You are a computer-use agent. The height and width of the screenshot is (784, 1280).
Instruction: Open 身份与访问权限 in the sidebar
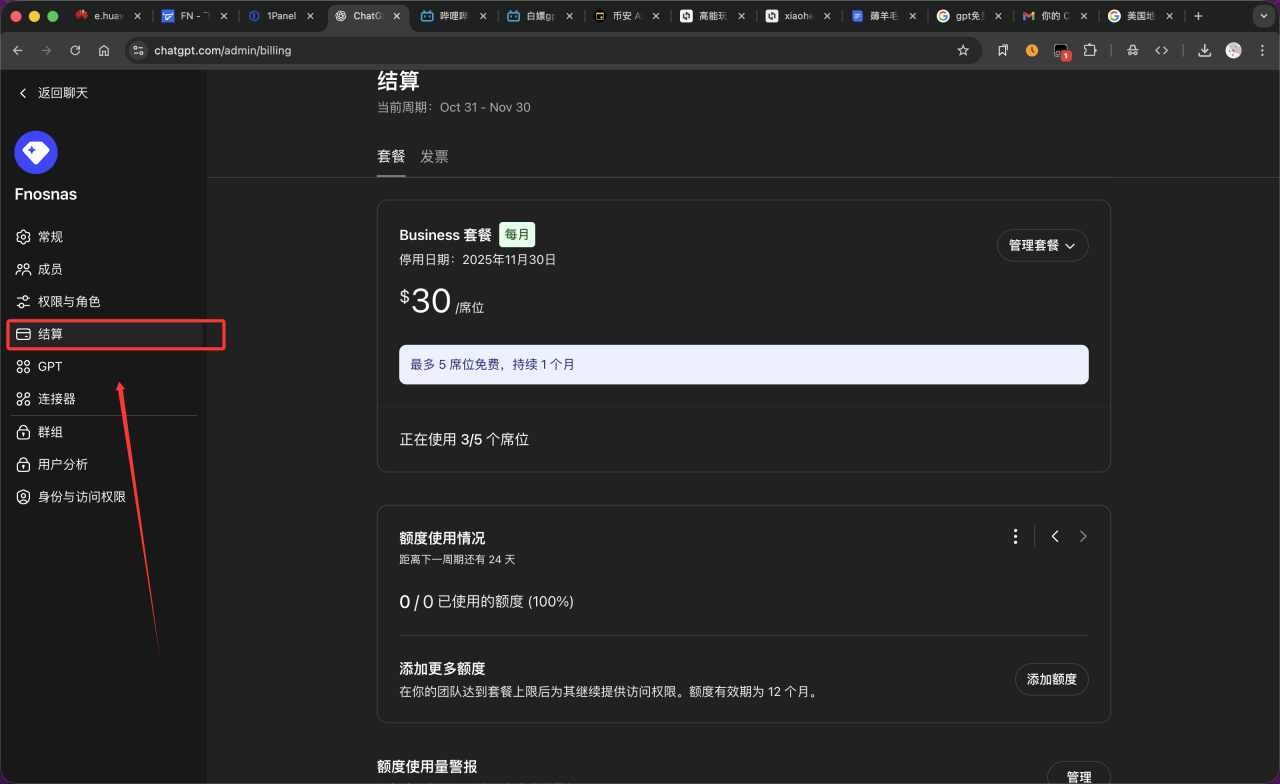(104, 496)
